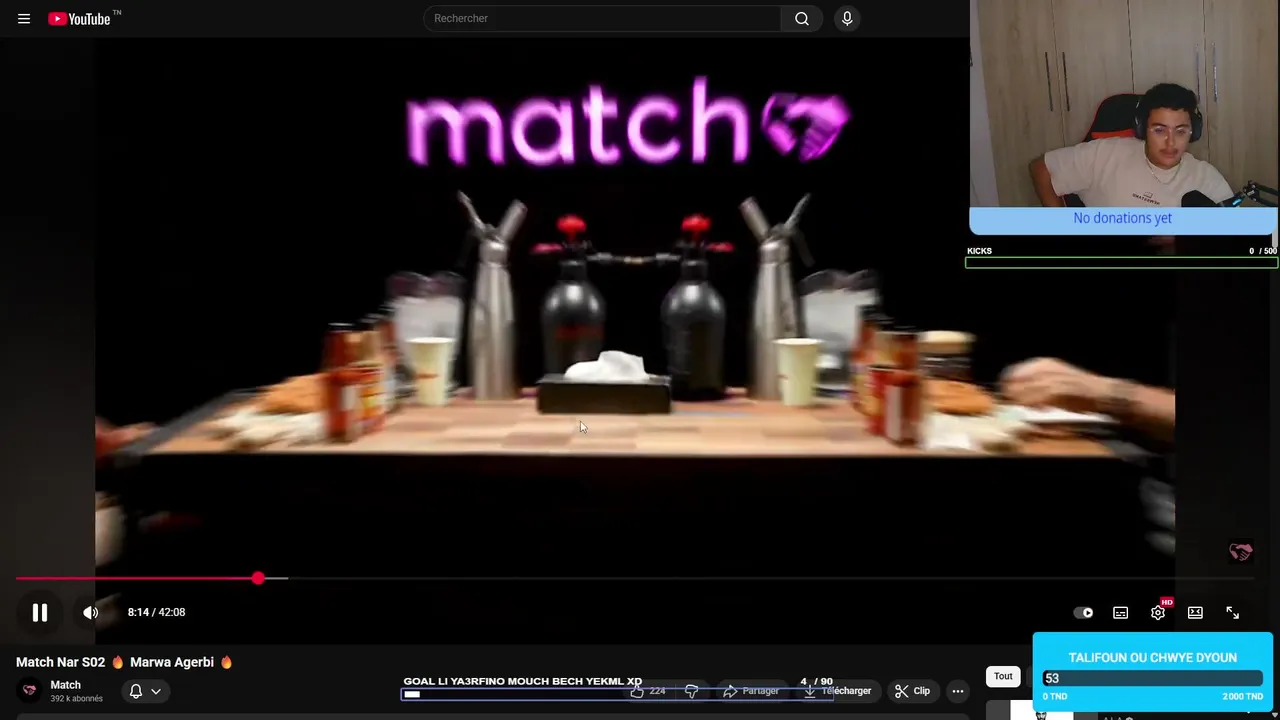
Task: Expand the notification bell dropdown
Action: [x=144, y=691]
